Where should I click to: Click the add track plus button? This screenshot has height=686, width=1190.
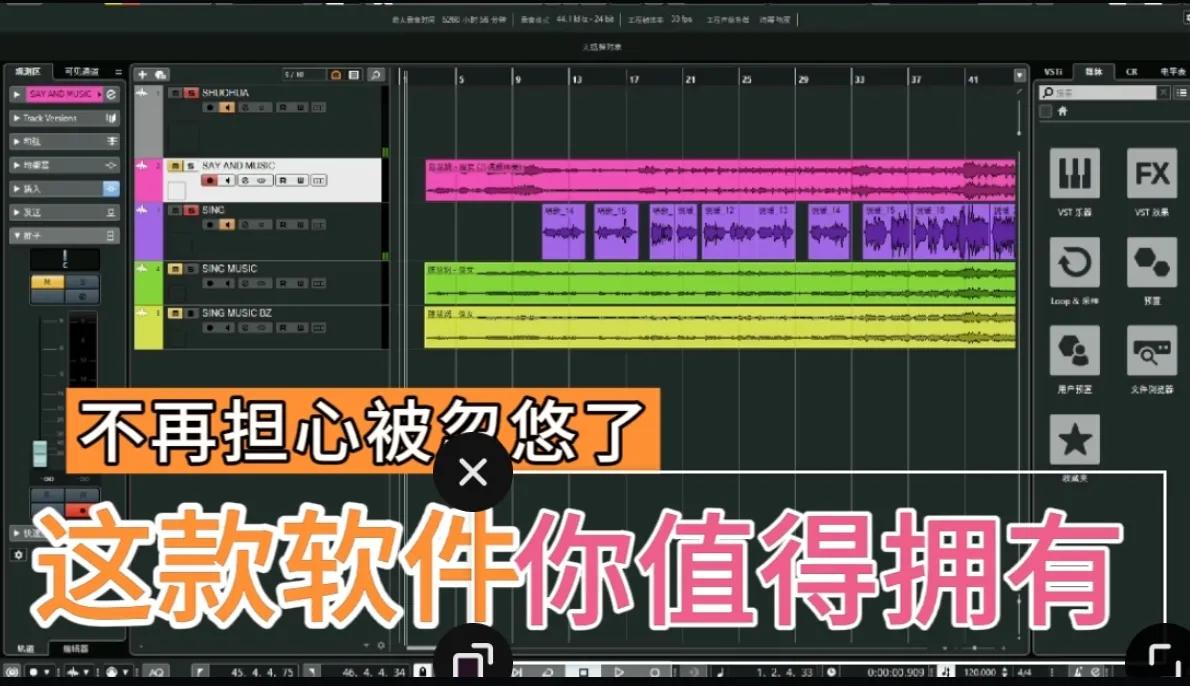pos(142,74)
